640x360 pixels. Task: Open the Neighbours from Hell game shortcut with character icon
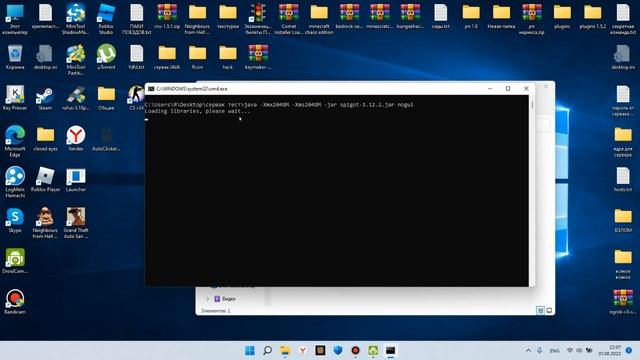click(x=45, y=222)
